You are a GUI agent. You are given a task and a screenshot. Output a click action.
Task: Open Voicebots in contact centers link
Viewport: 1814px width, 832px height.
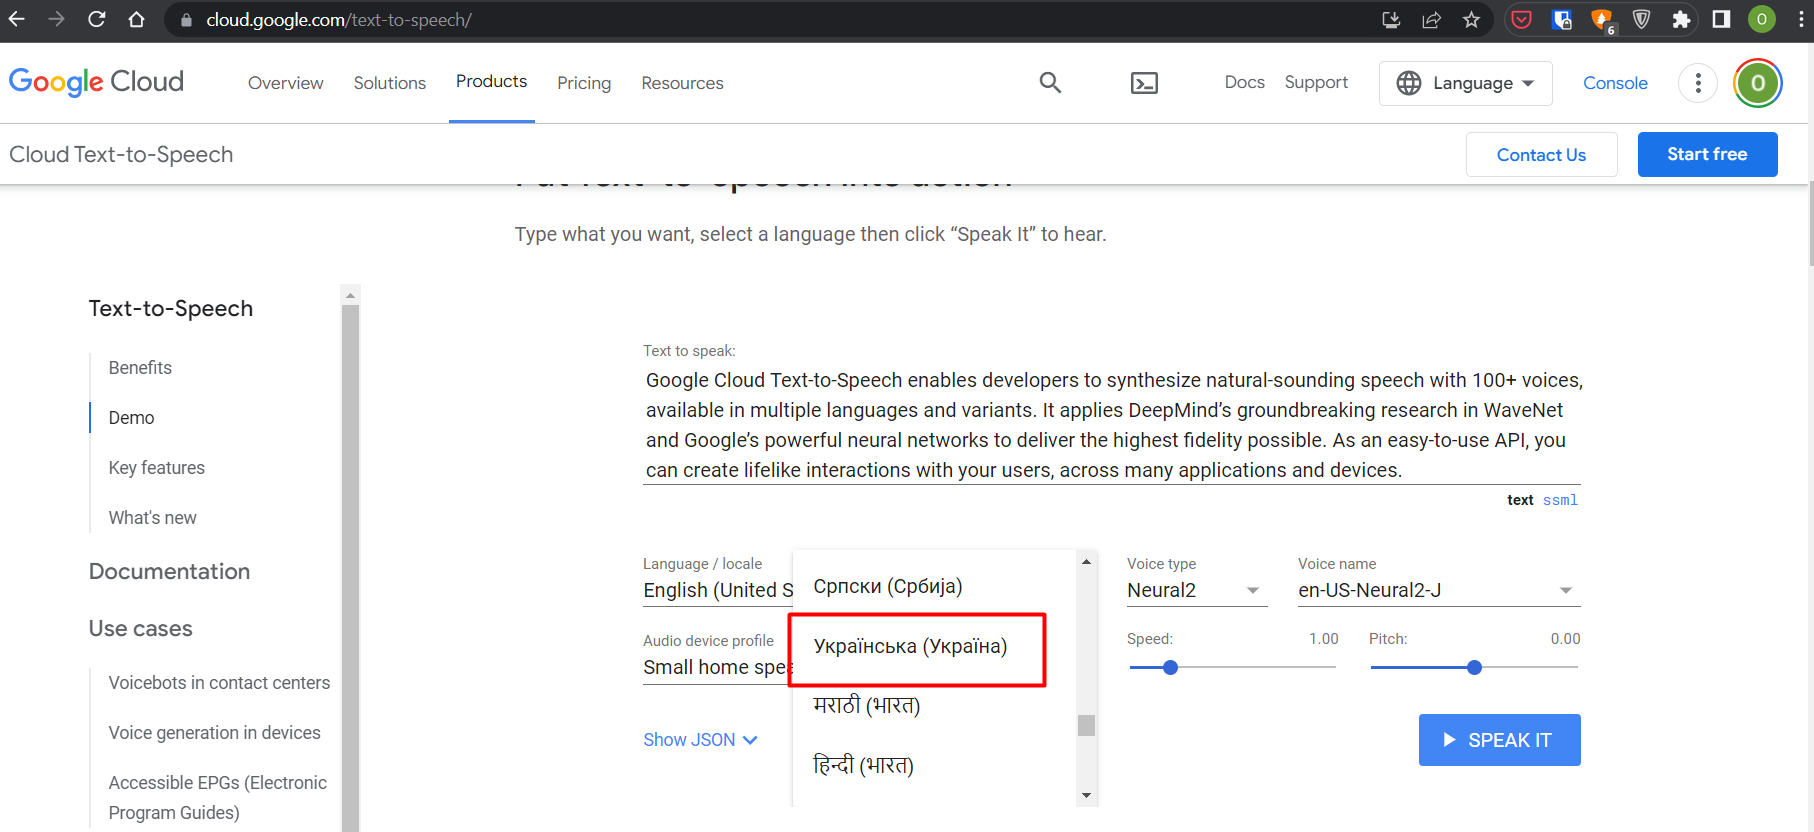(219, 683)
